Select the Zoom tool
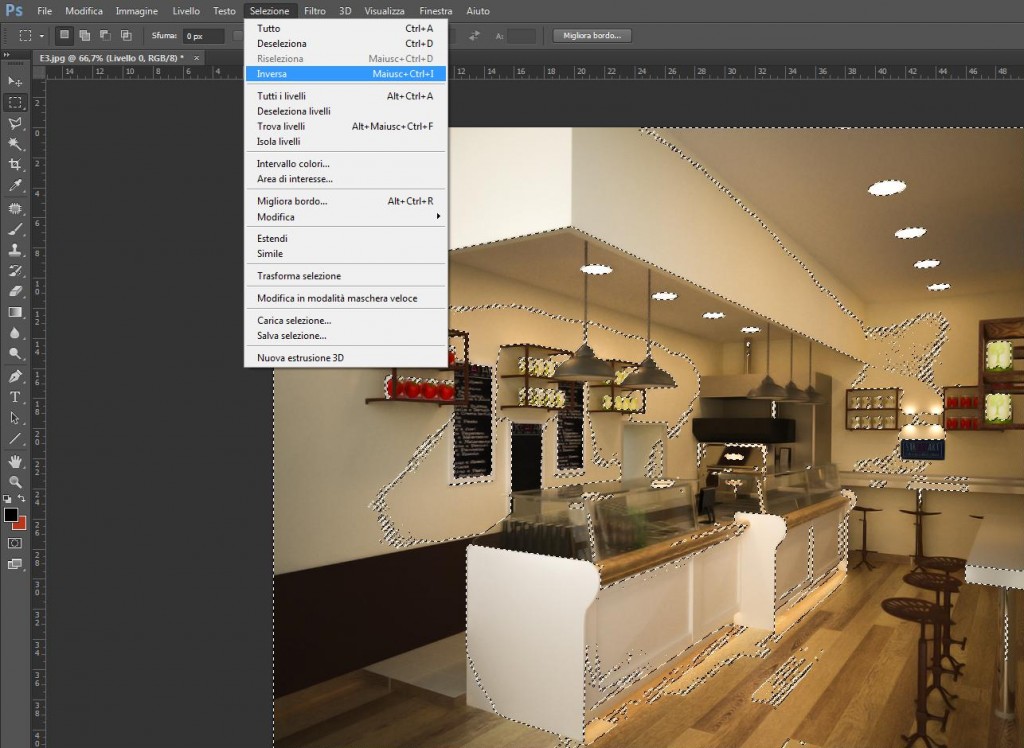 [15, 482]
